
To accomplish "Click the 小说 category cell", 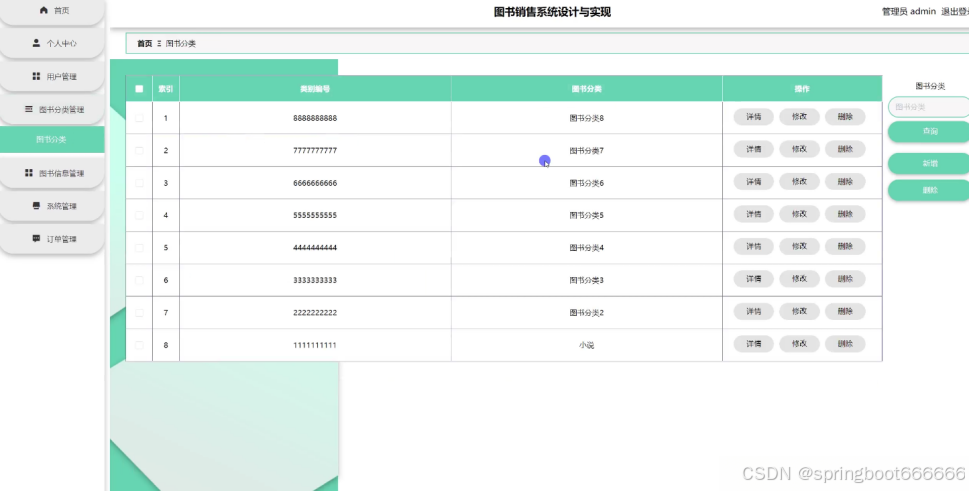I will click(586, 345).
